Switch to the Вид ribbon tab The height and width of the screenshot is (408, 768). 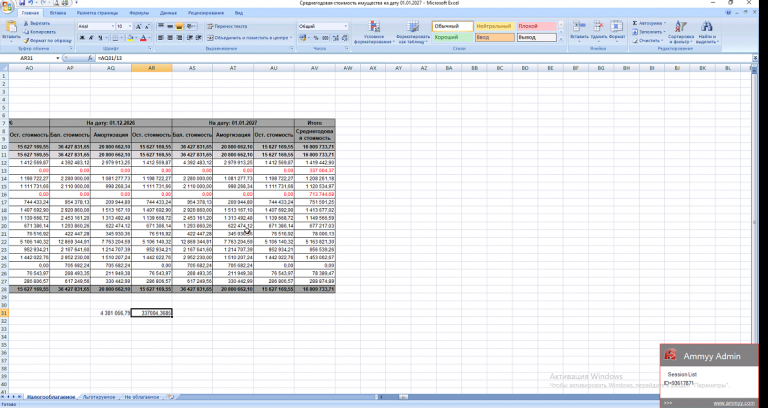[239, 13]
